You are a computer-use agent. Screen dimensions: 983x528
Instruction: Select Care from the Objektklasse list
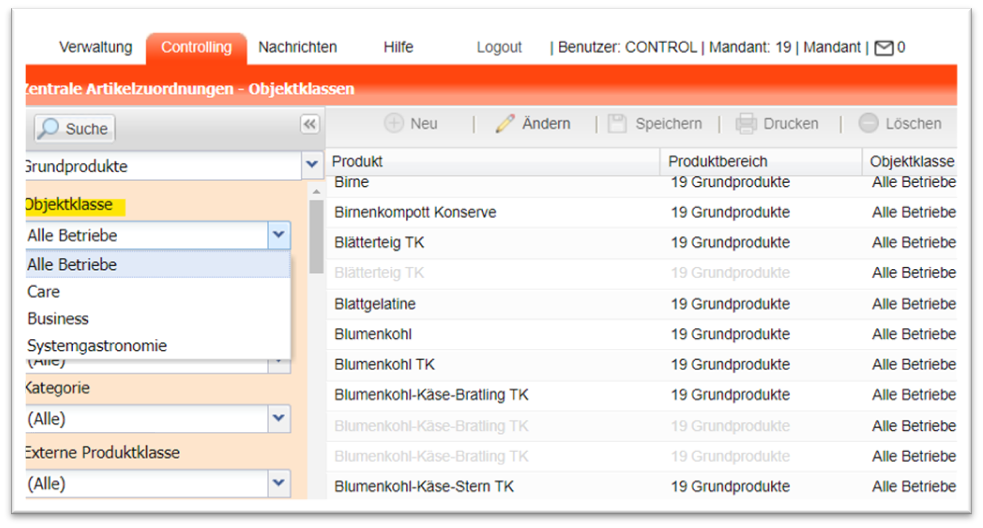pos(44,292)
